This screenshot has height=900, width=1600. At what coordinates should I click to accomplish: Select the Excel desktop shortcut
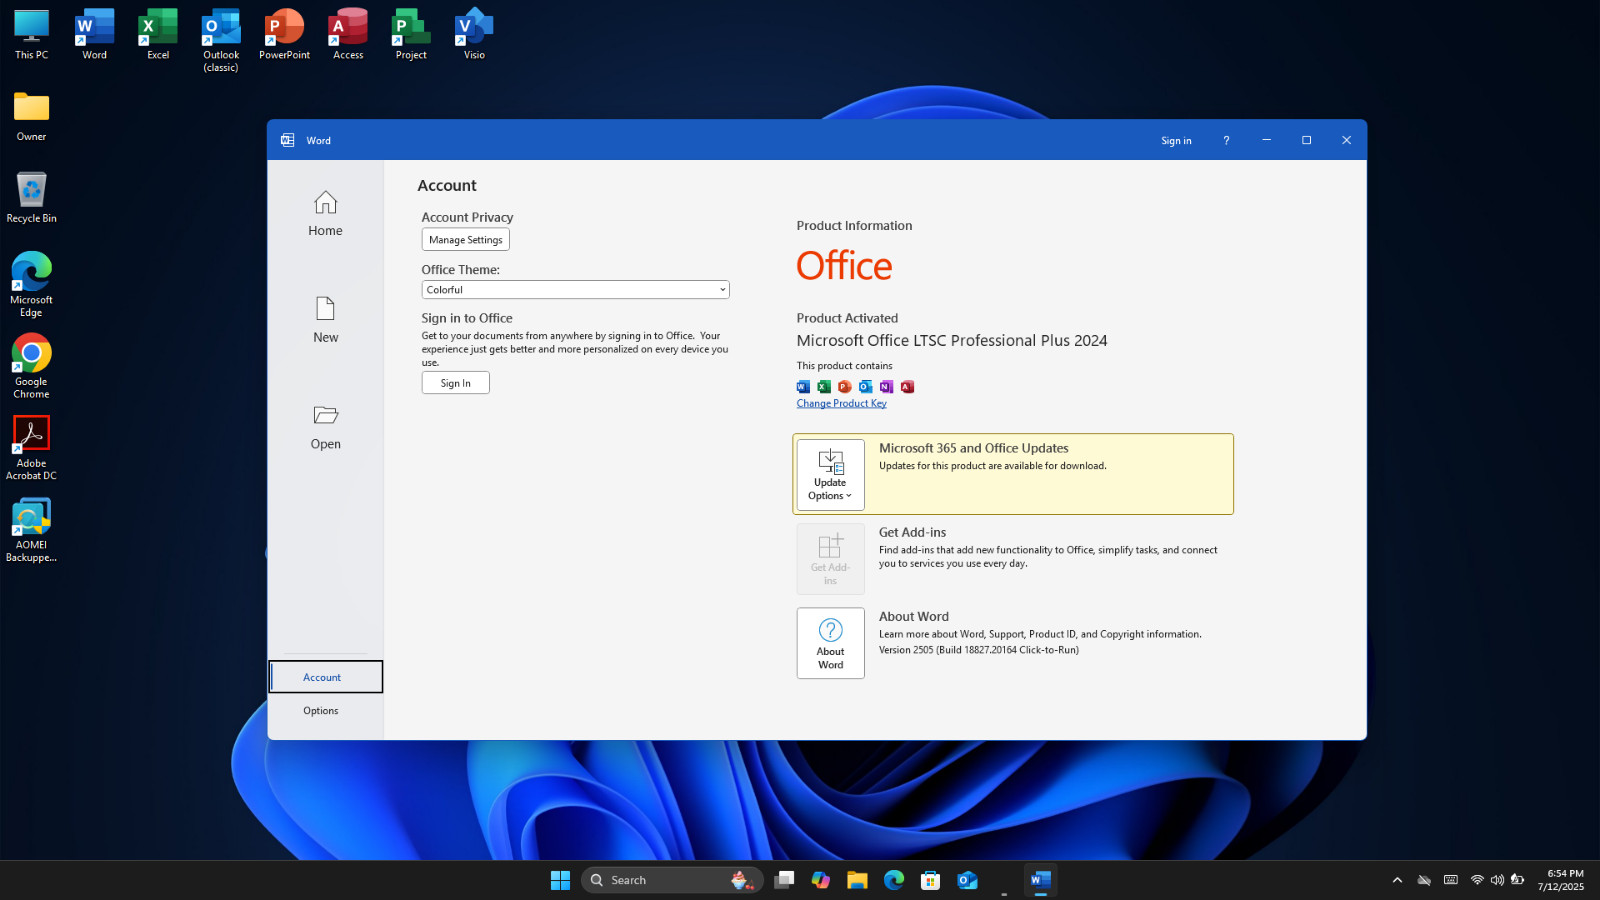coord(158,35)
